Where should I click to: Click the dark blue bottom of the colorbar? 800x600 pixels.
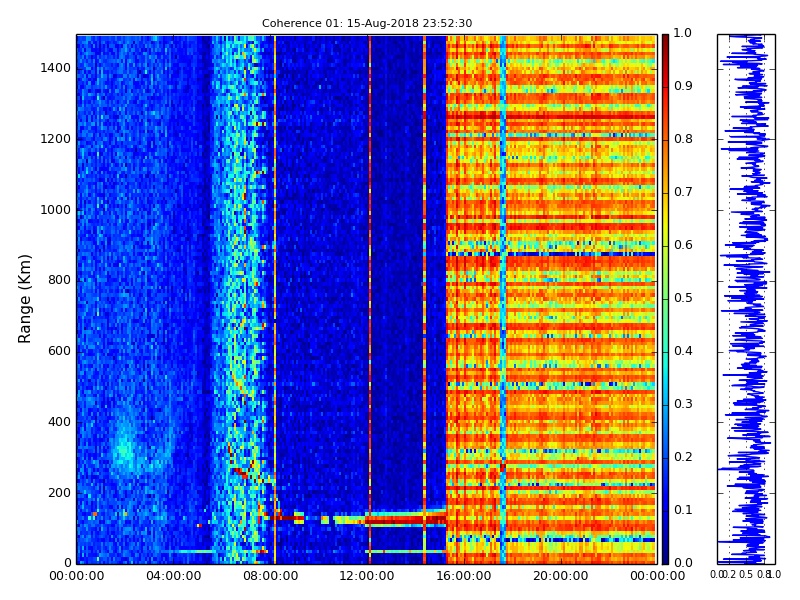pyautogui.click(x=665, y=554)
